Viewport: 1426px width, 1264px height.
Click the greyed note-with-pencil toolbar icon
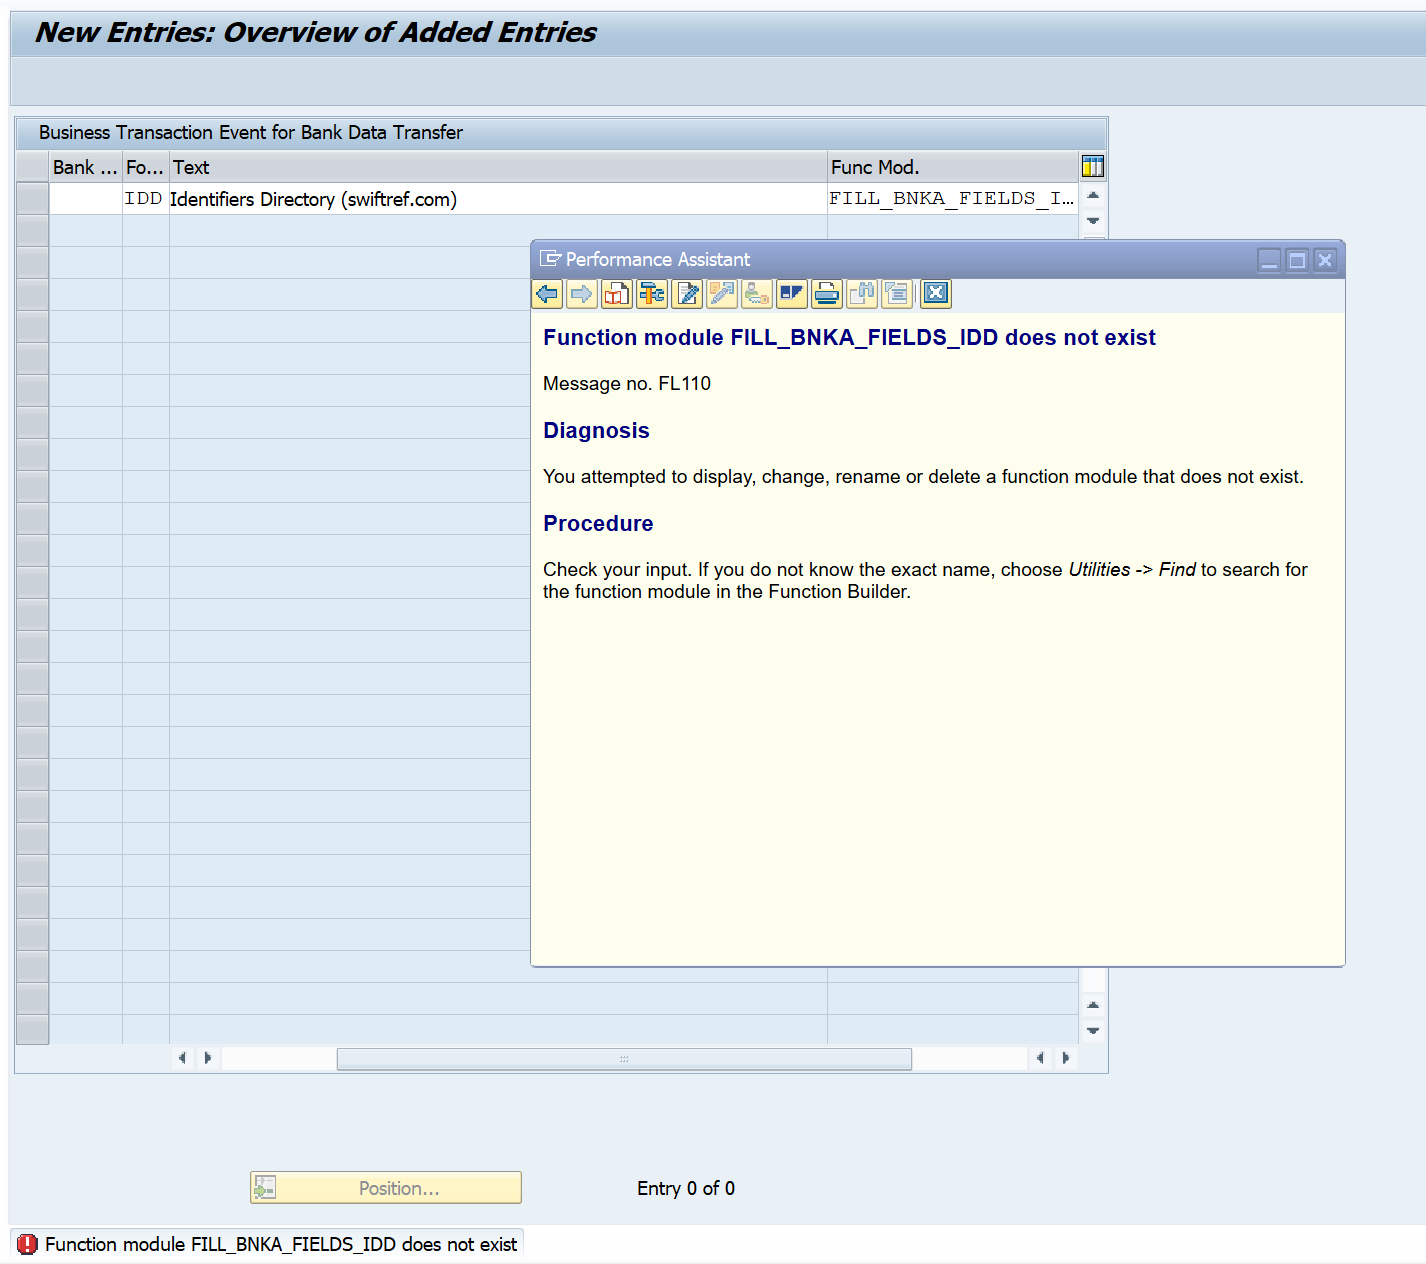click(722, 293)
